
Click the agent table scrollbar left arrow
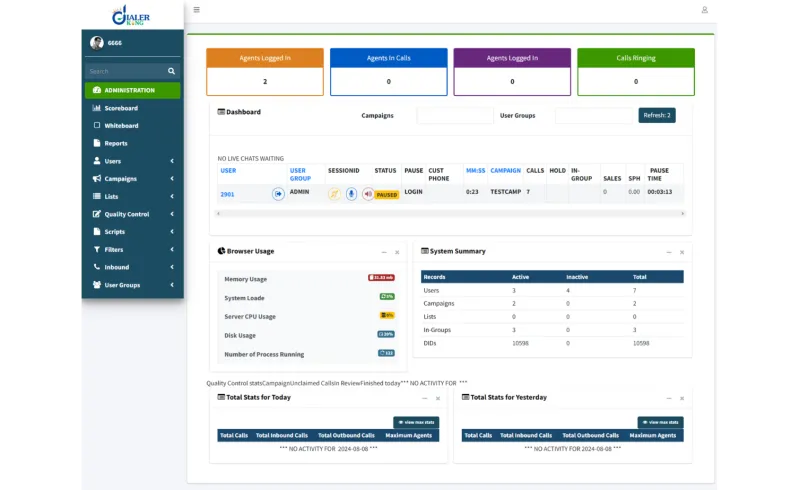218,214
